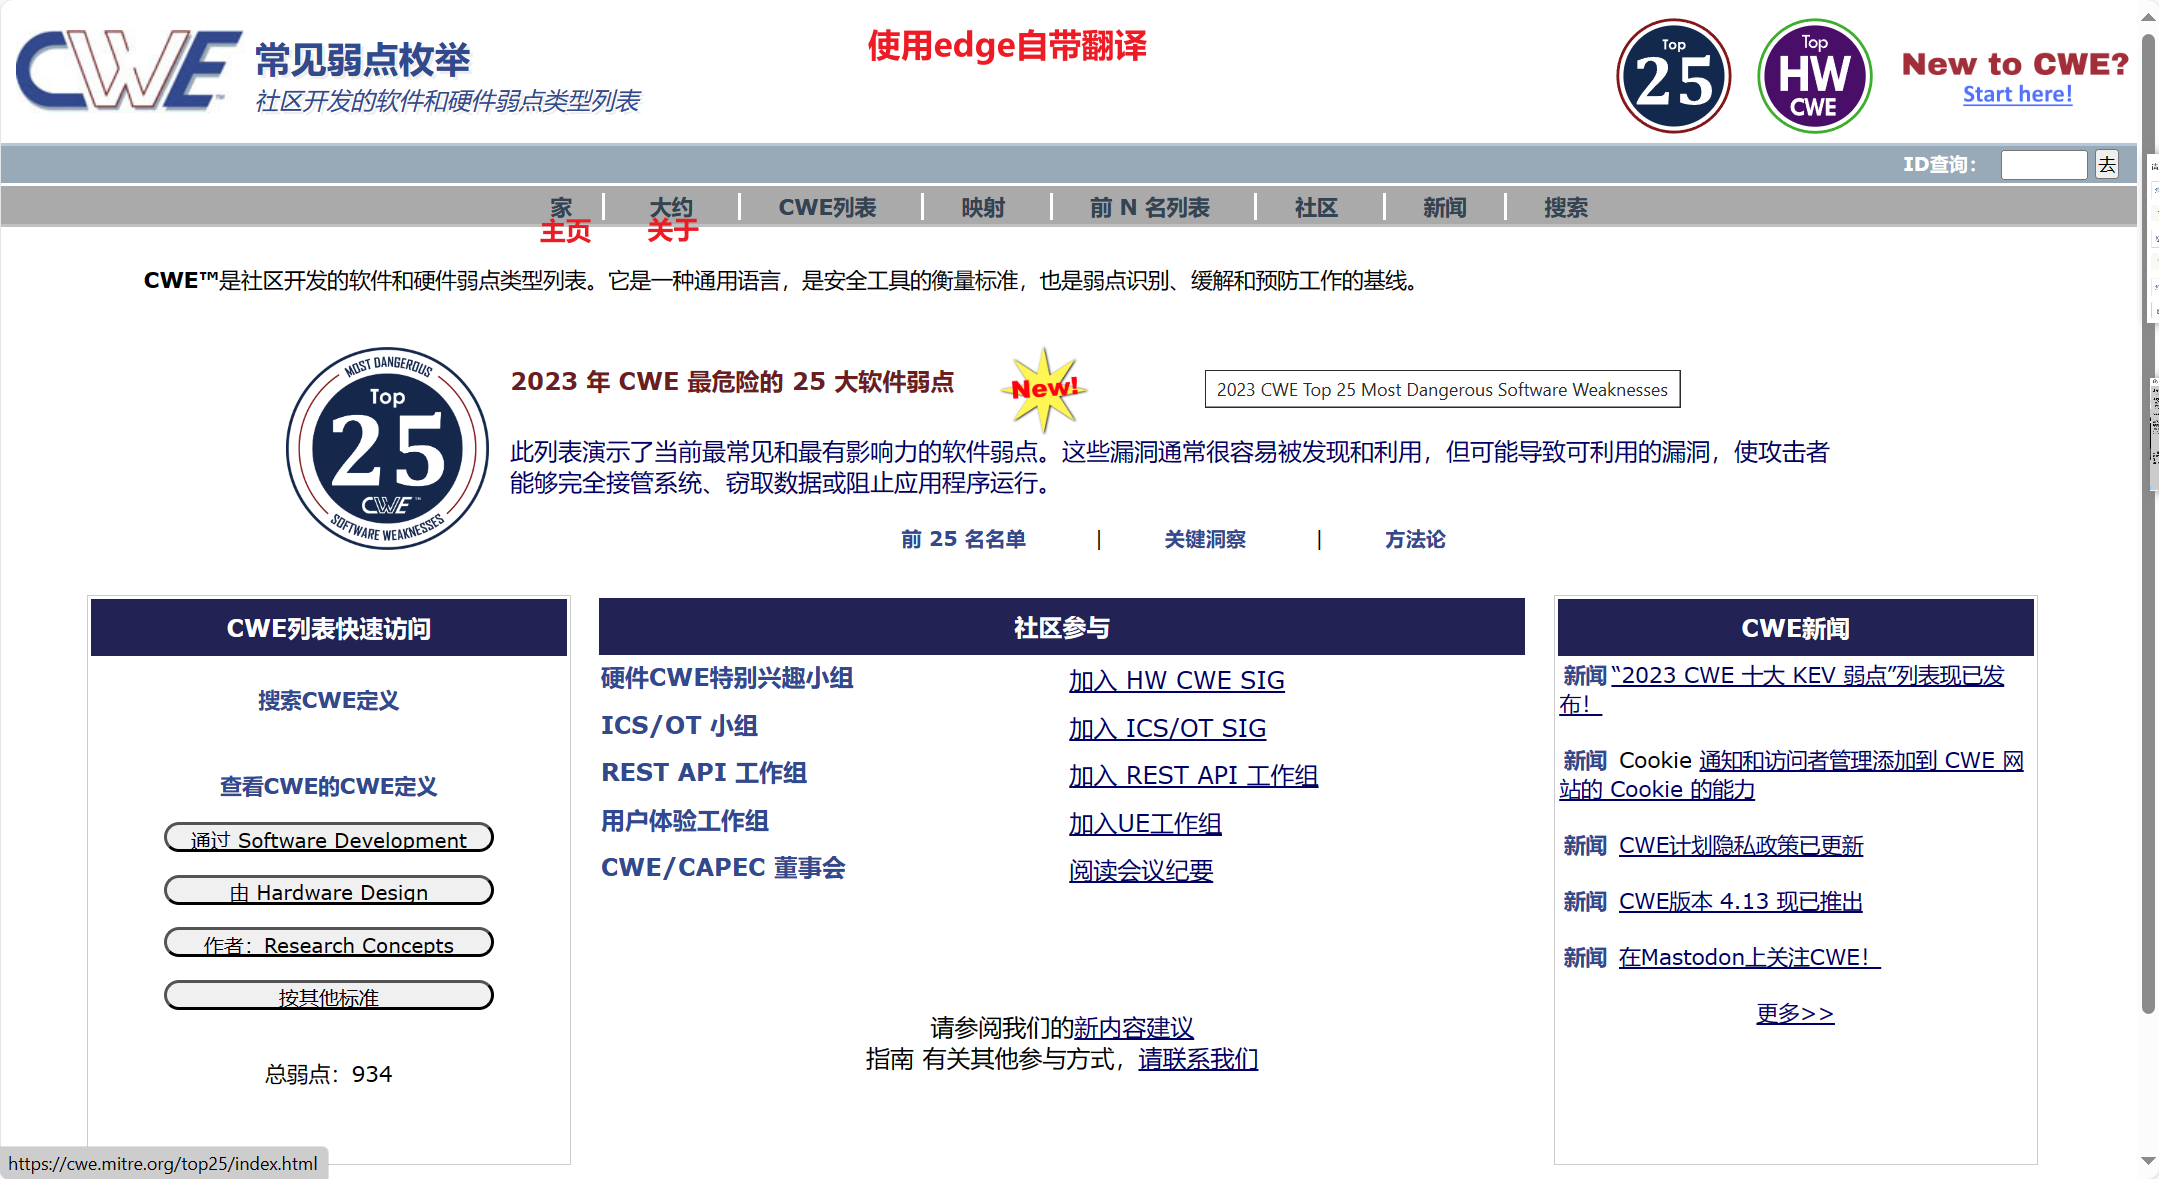Open the 前 N 名列表 navigation menu
Viewport: 2159px width, 1179px height.
pos(1149,207)
